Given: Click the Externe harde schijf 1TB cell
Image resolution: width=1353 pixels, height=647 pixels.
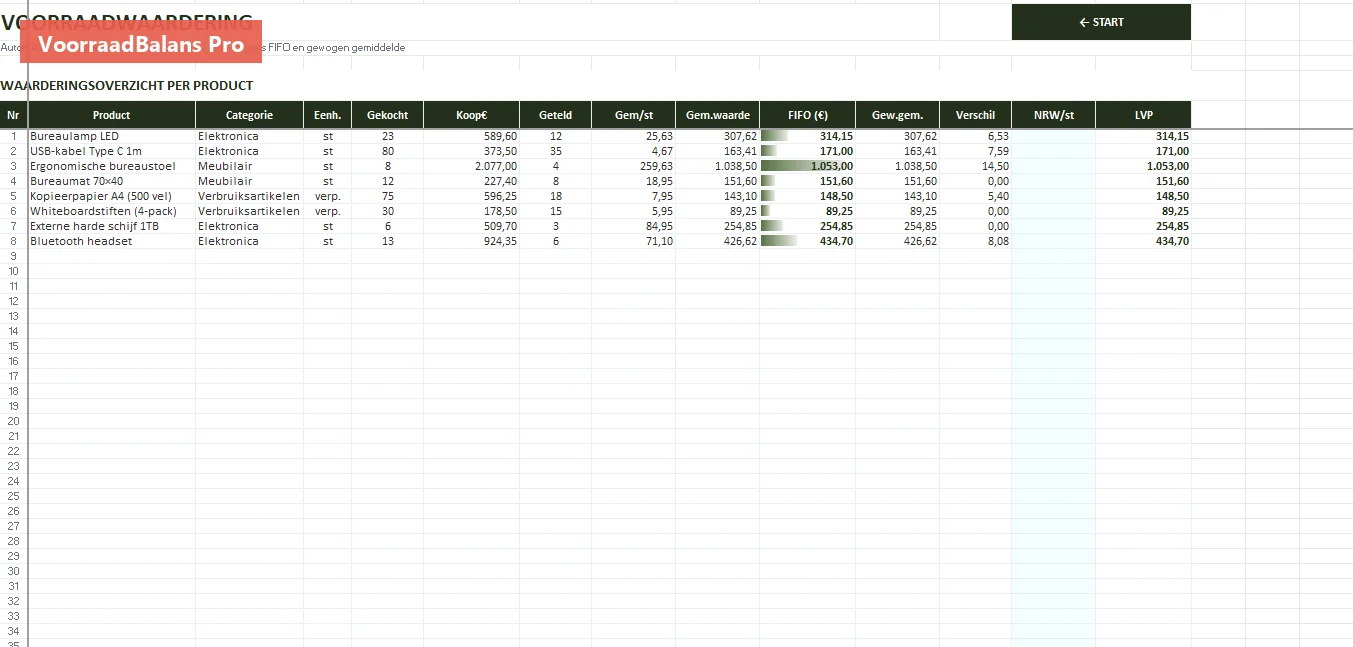Looking at the screenshot, I should click(x=112, y=226).
